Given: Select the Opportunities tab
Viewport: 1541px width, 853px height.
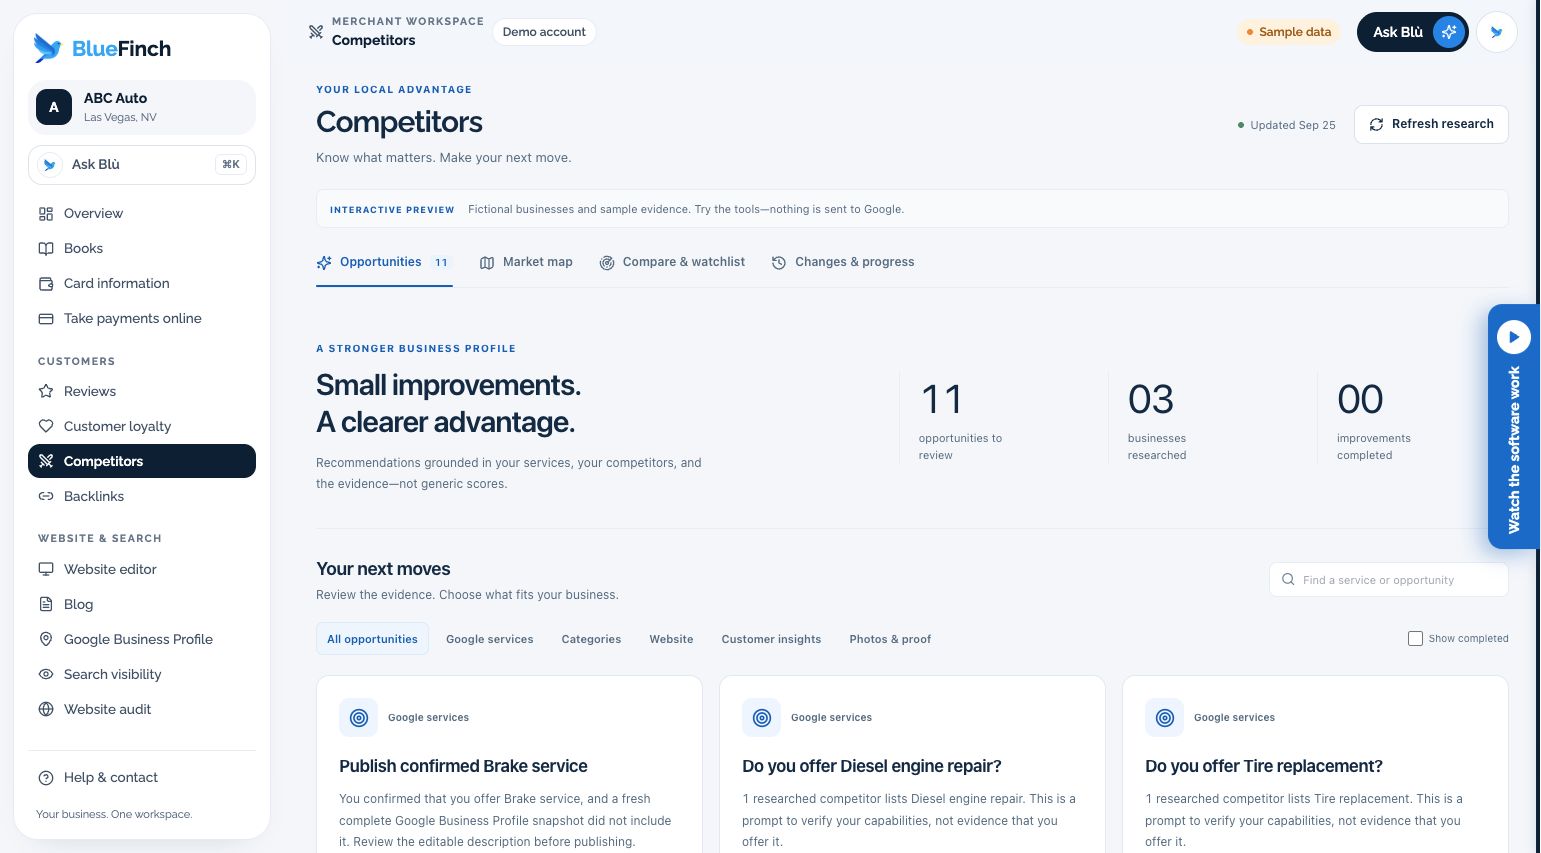Looking at the screenshot, I should (384, 262).
